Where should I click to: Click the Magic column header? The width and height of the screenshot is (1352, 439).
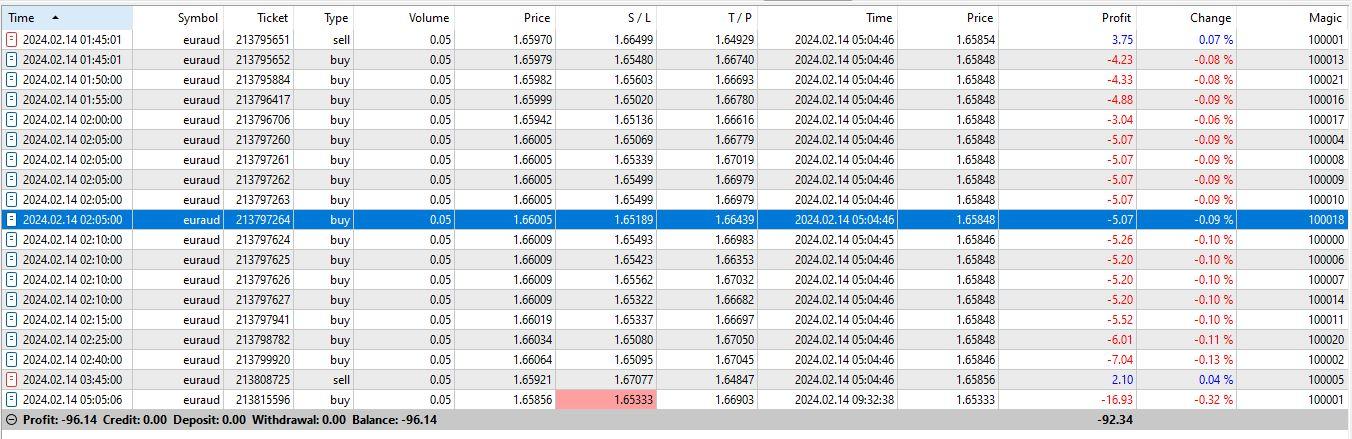tap(1325, 18)
